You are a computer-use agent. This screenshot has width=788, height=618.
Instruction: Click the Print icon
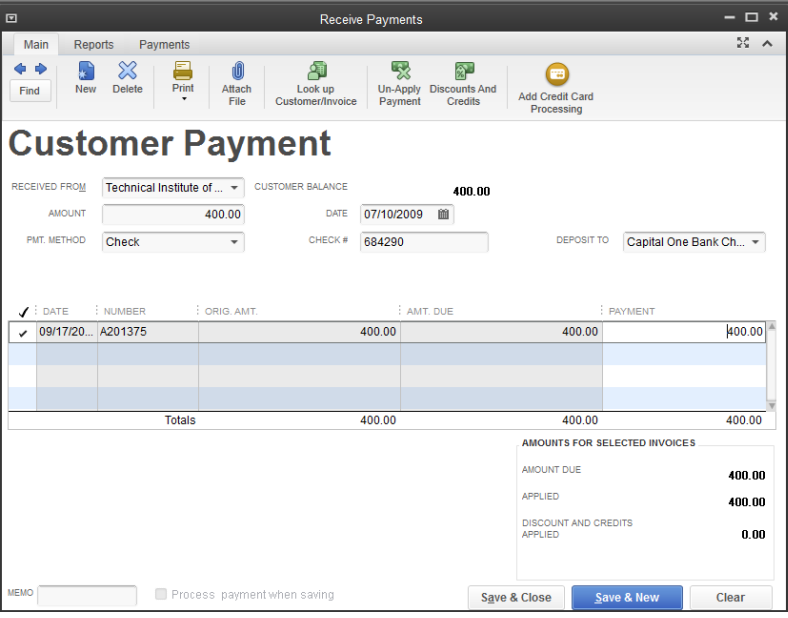(x=183, y=71)
